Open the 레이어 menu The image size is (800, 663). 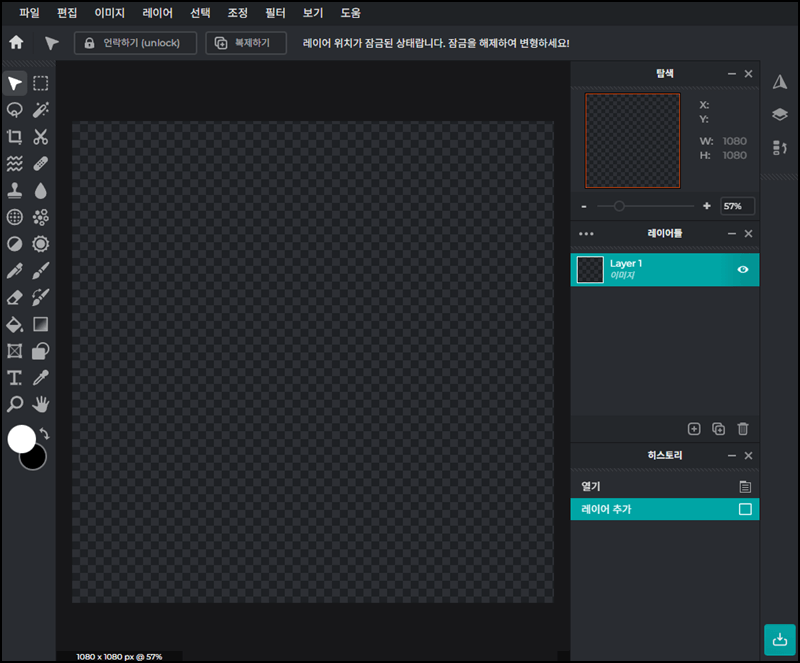[x=157, y=13]
